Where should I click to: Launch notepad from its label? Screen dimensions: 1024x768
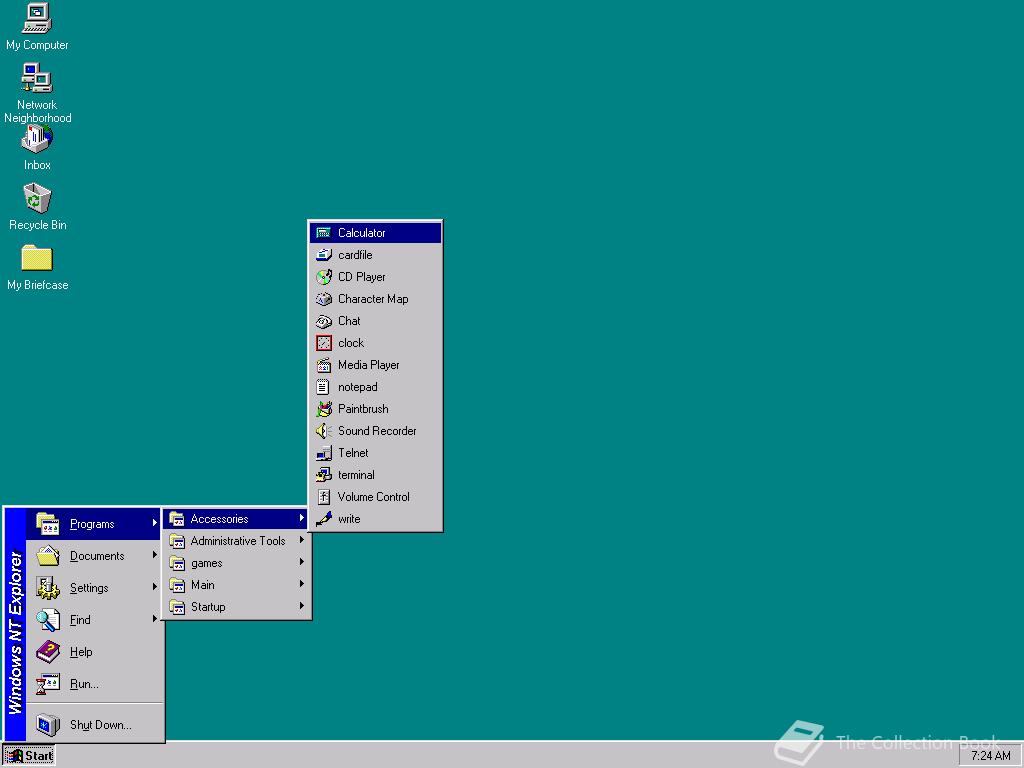[x=357, y=387]
